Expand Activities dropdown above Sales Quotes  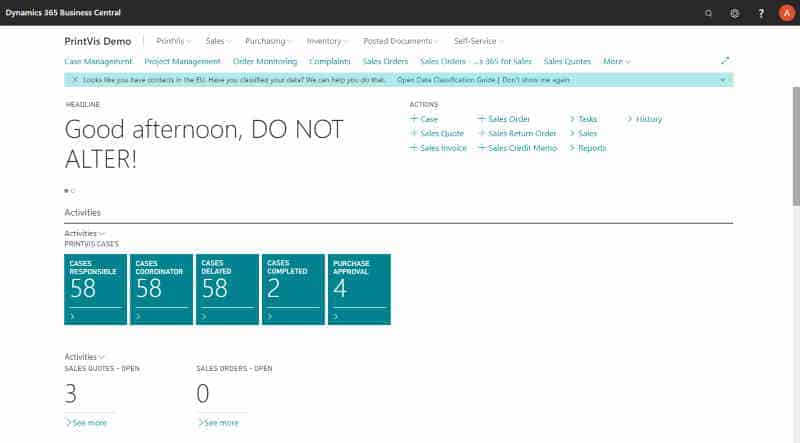pos(84,357)
